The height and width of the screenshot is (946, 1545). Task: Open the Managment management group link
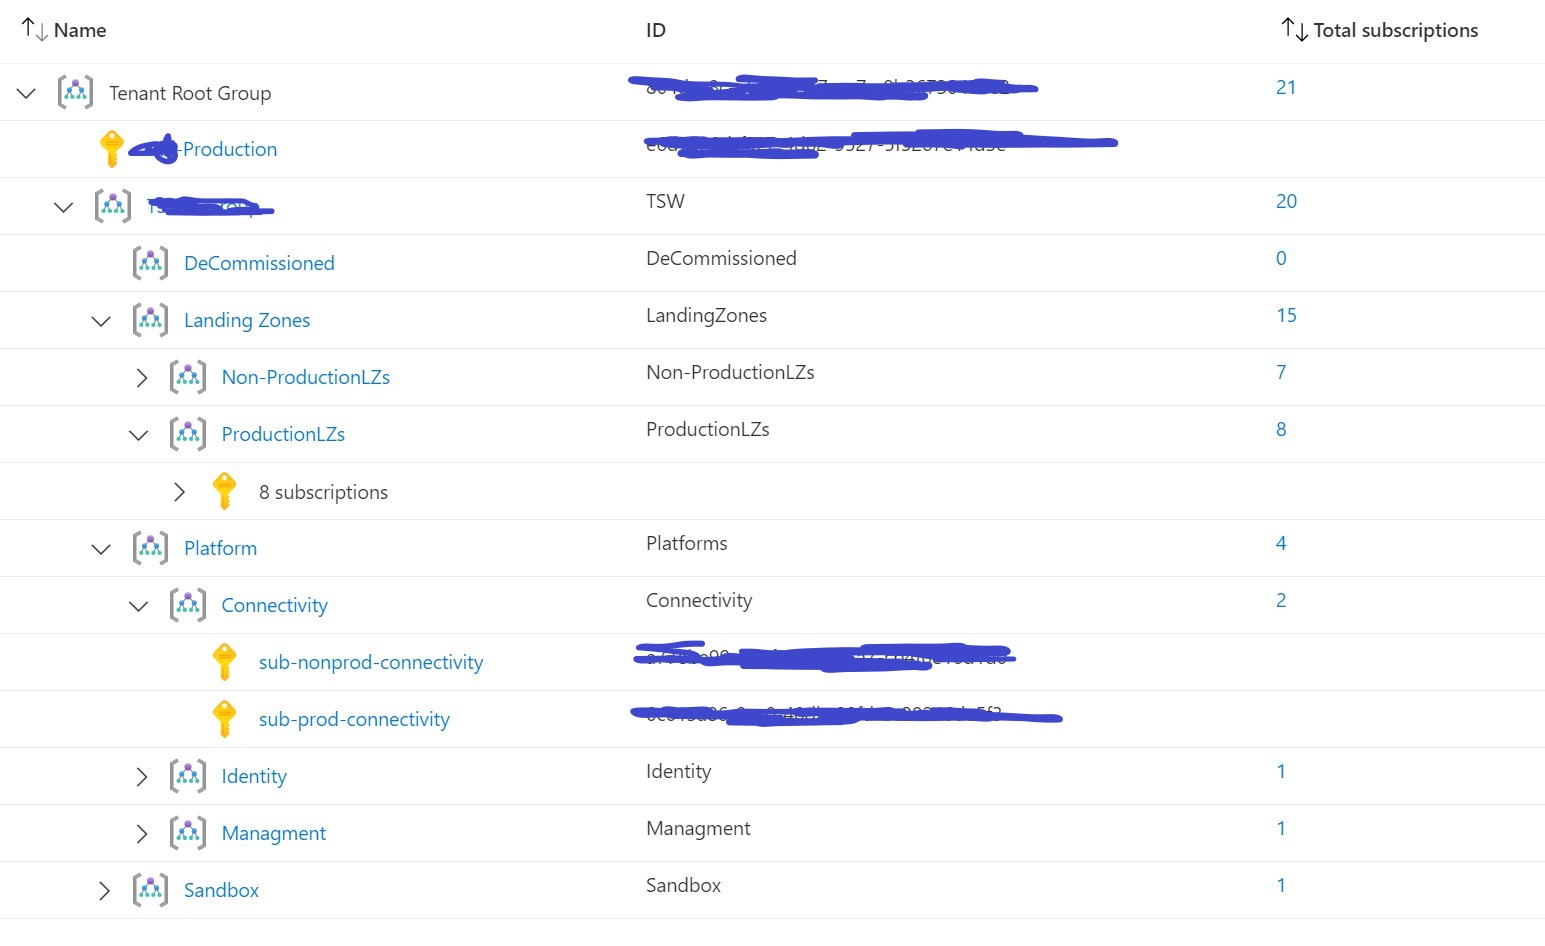click(272, 832)
